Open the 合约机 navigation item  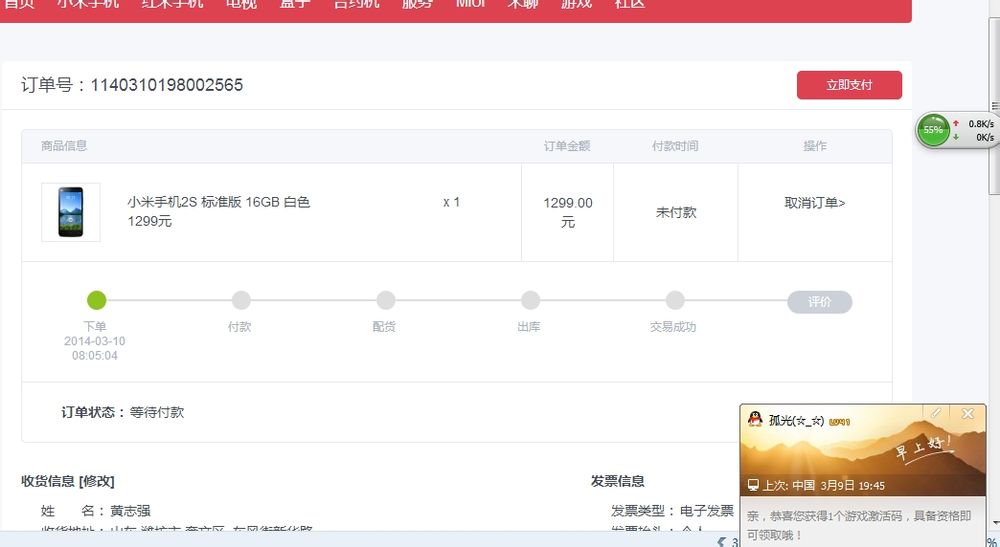pyautogui.click(x=357, y=4)
